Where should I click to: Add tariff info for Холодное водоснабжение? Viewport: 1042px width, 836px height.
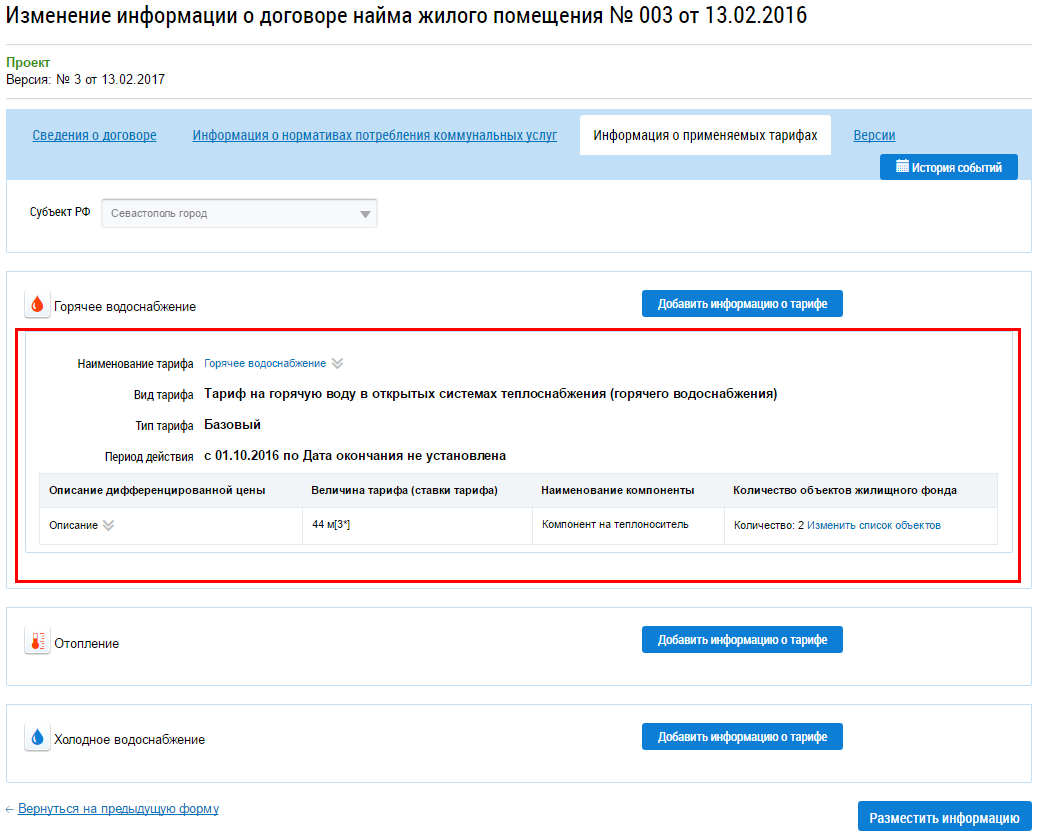point(742,737)
